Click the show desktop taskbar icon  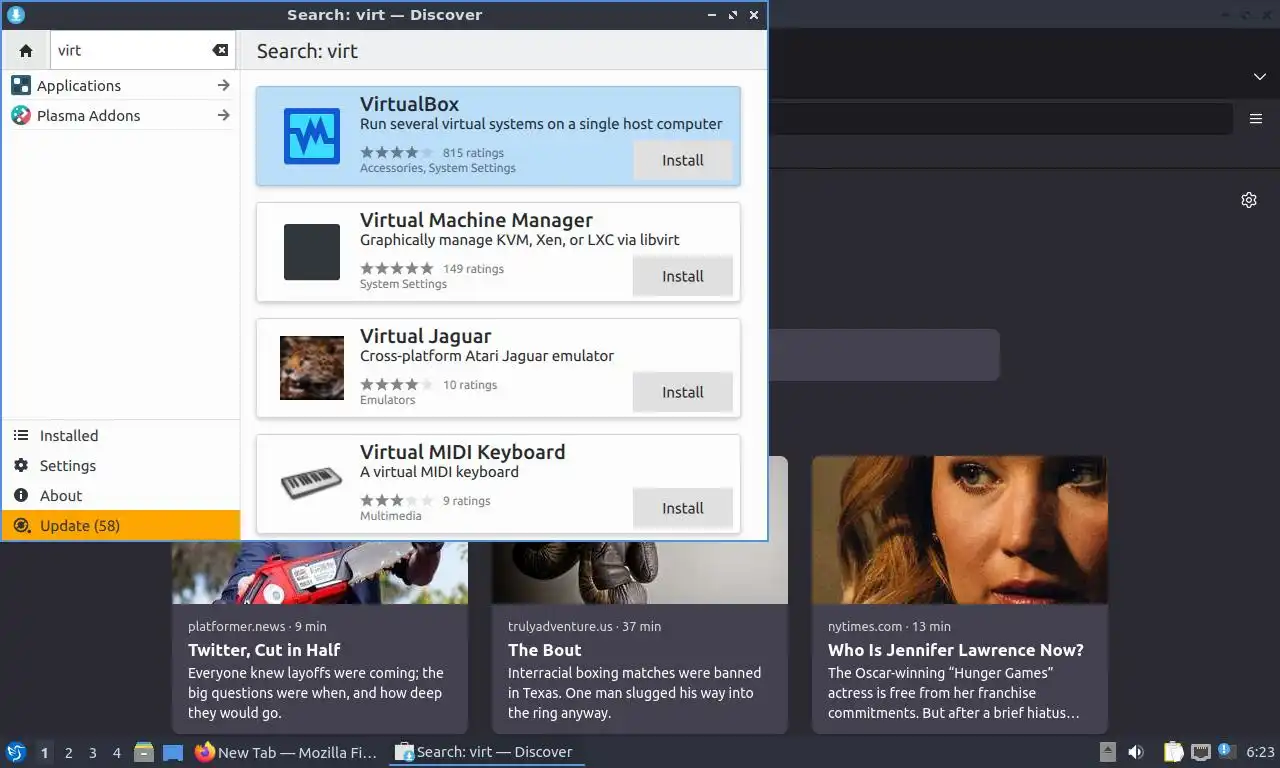[173, 752]
